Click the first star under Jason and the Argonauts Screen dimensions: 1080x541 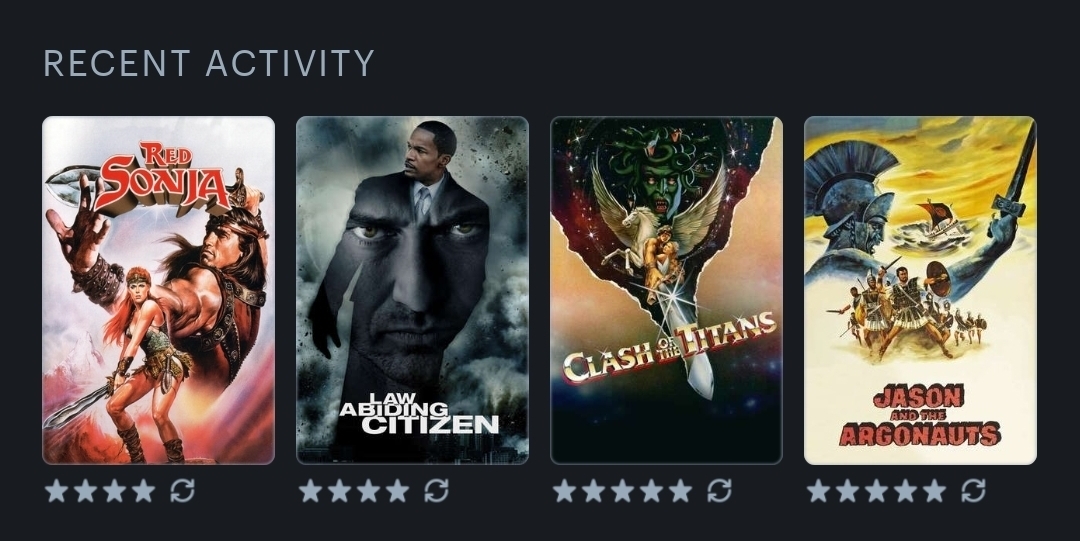(x=819, y=491)
